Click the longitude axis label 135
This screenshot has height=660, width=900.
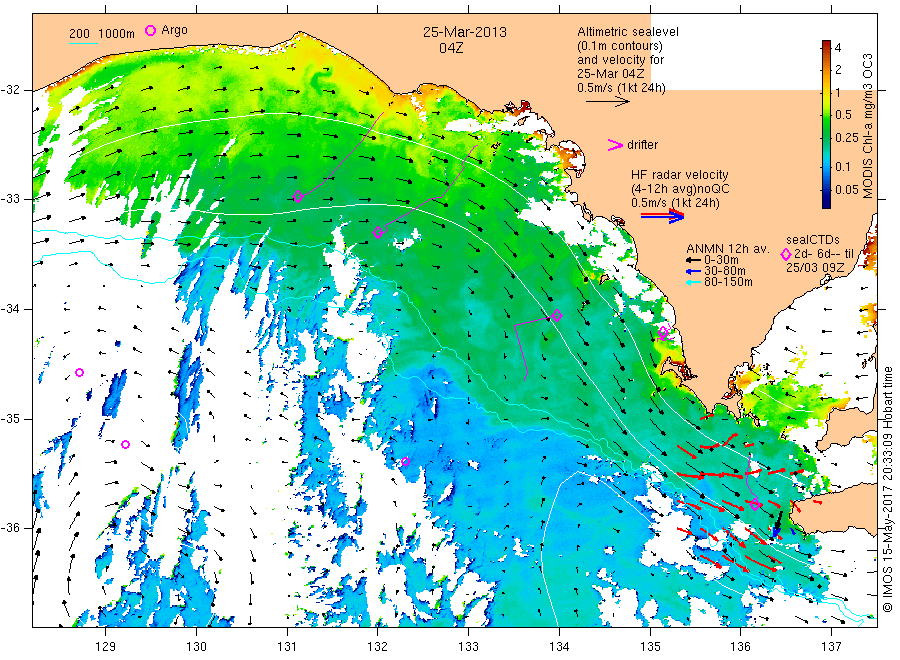coord(650,647)
